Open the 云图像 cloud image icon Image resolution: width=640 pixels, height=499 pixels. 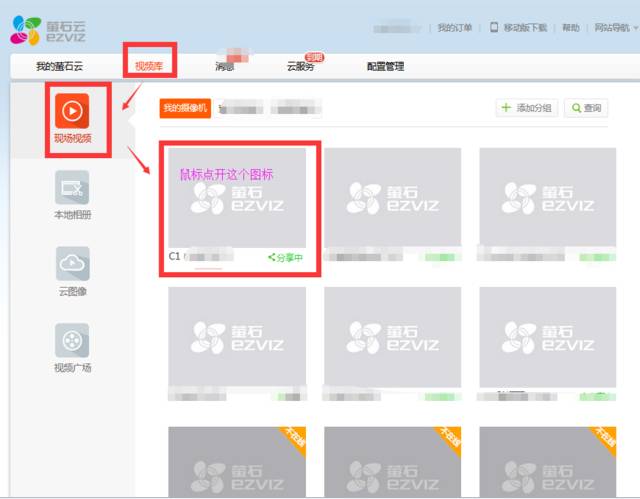pyautogui.click(x=72, y=263)
